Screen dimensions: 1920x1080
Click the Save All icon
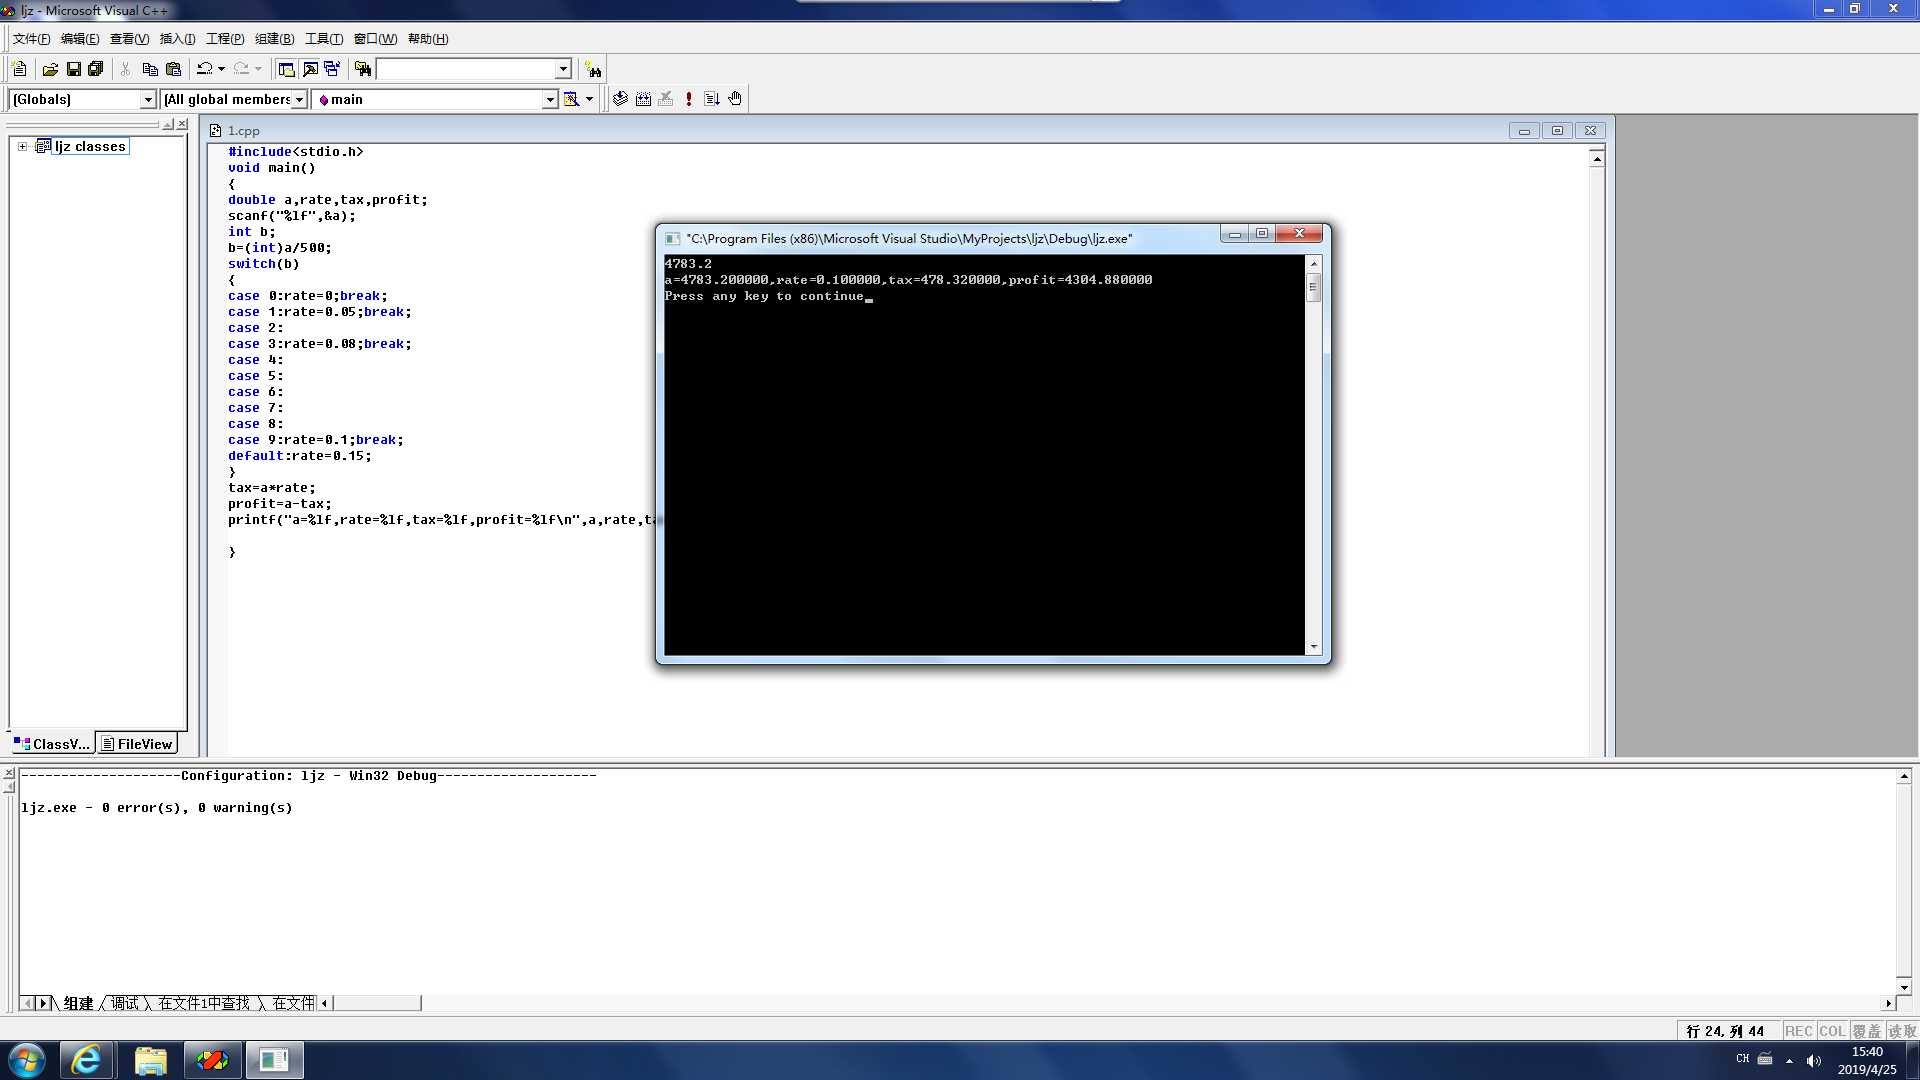point(96,69)
